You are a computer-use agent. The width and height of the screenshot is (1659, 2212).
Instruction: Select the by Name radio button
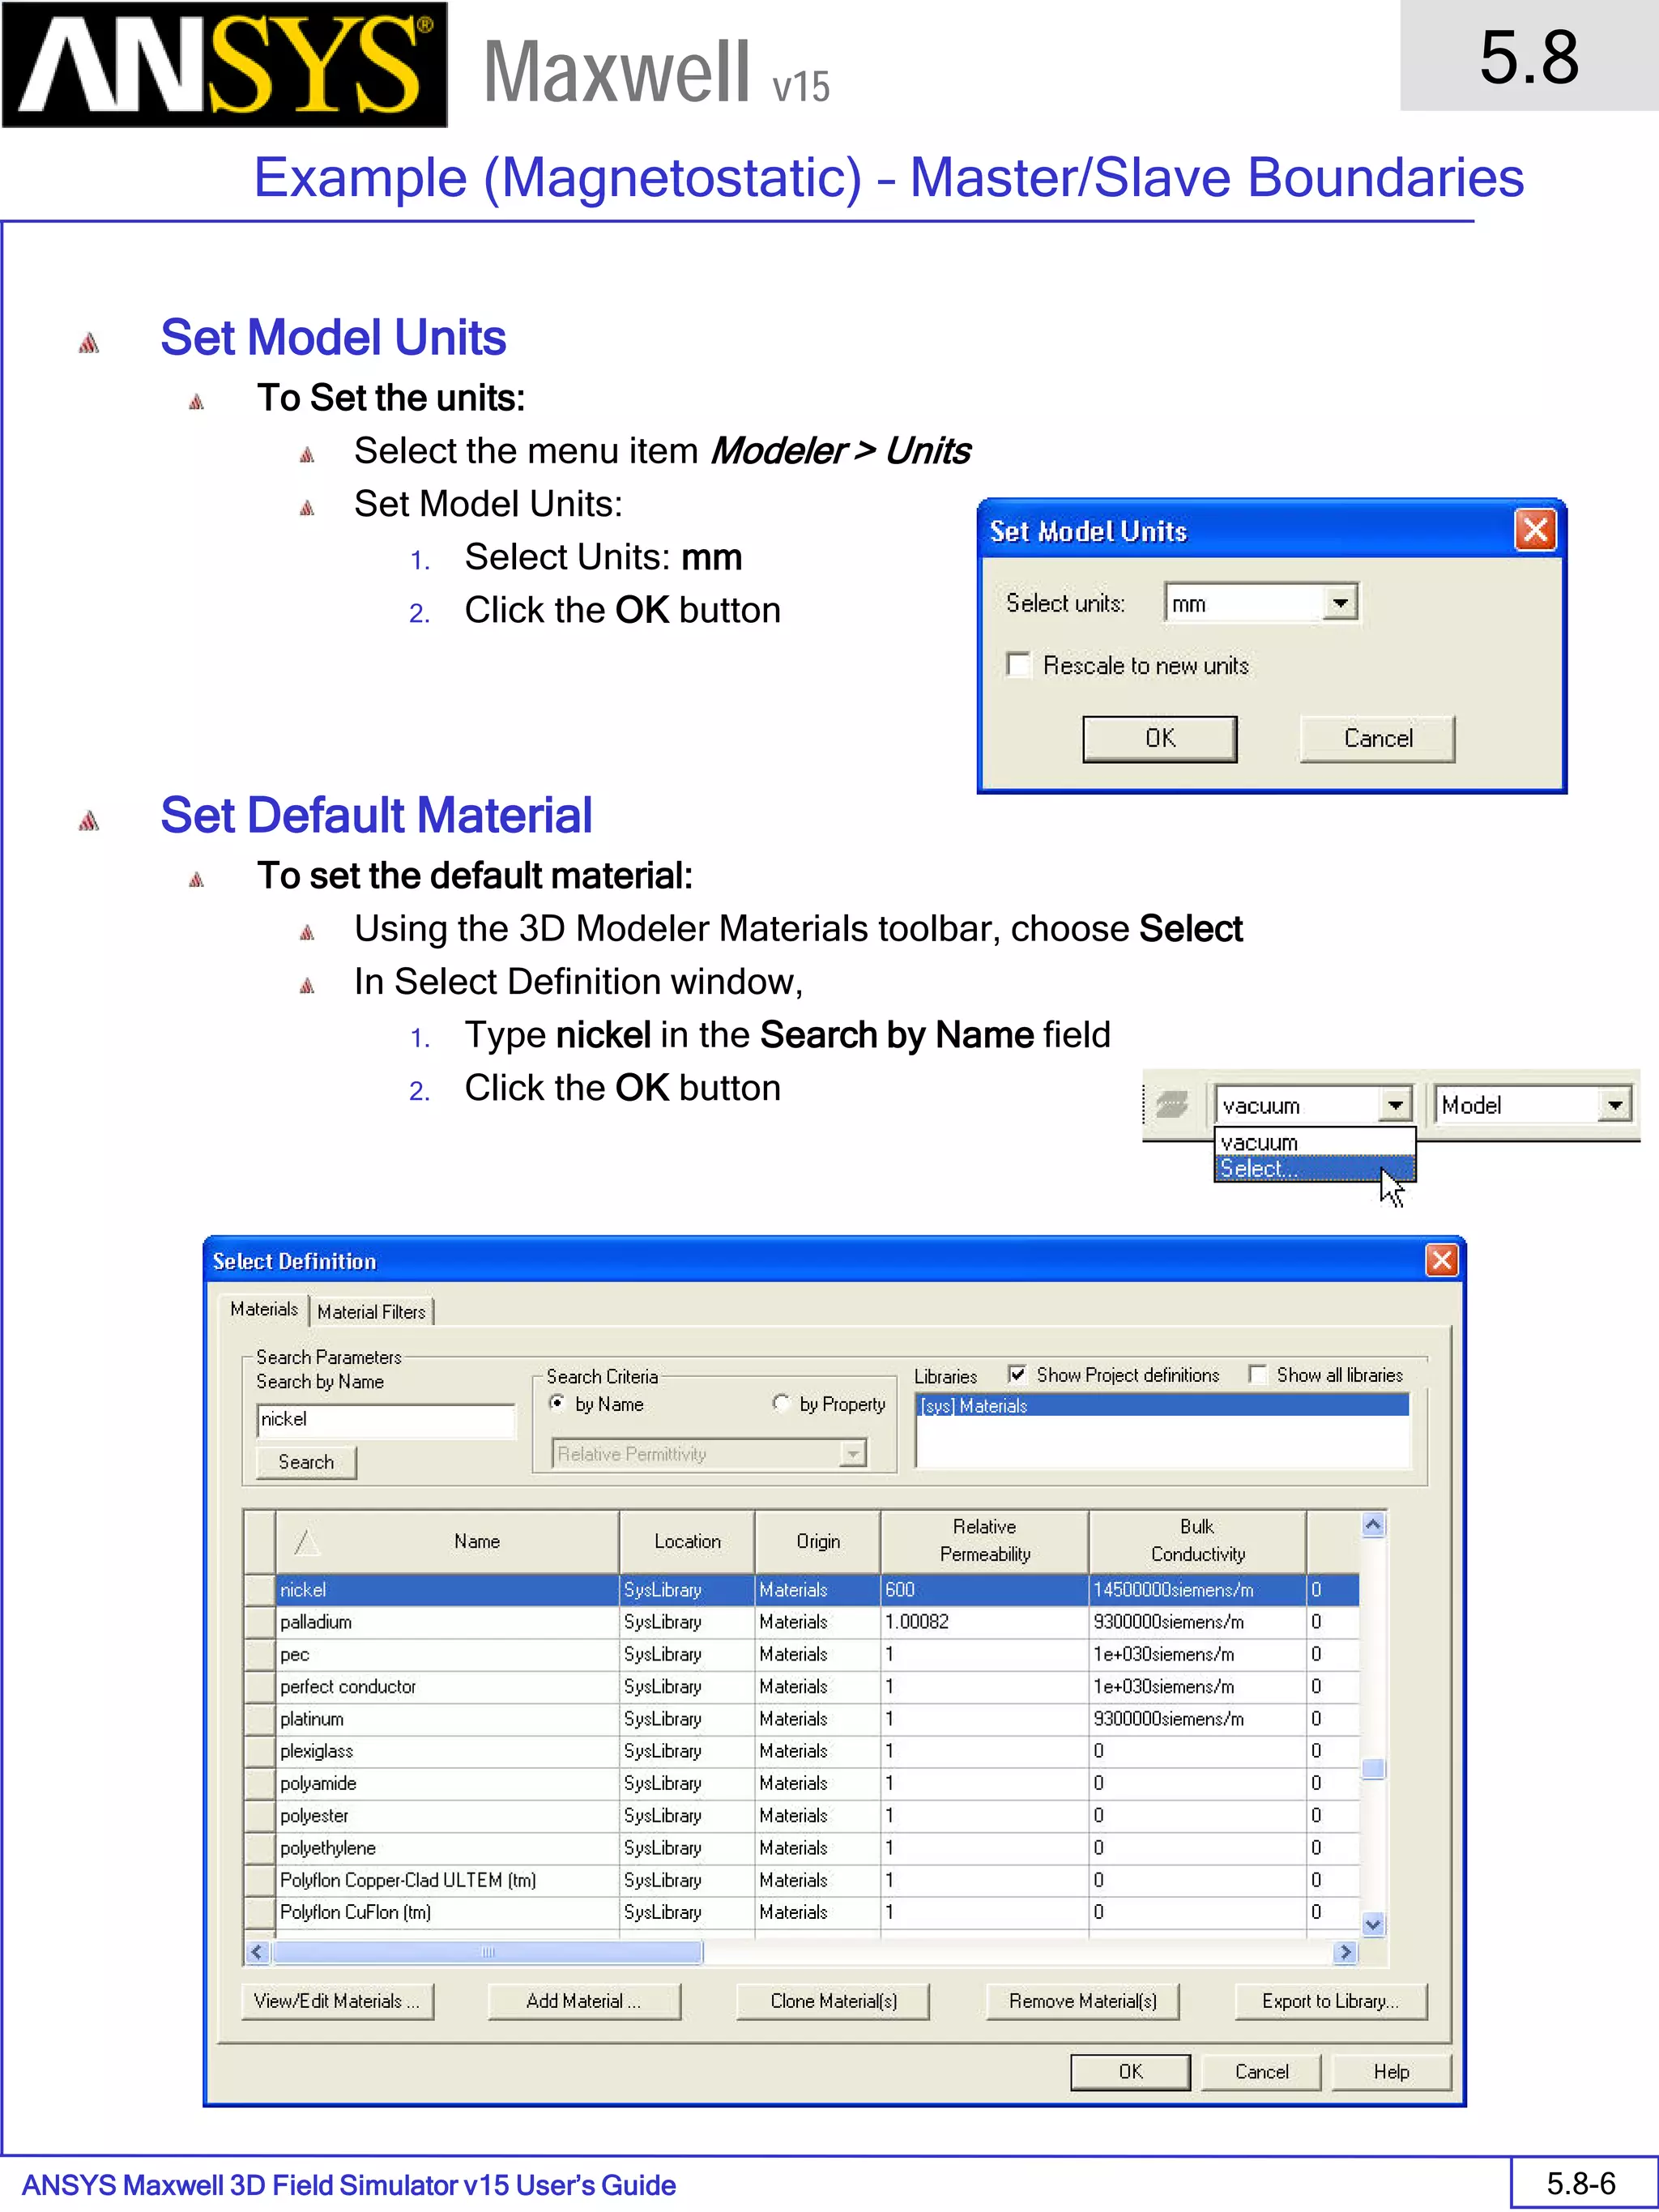[557, 1403]
